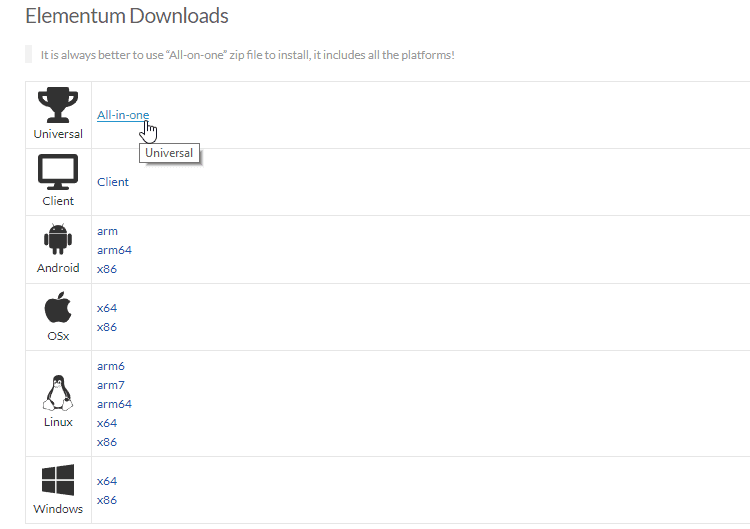Viewport: 750px width, 529px height.
Task: Download Windows x86 build
Action: pyautogui.click(x=107, y=500)
